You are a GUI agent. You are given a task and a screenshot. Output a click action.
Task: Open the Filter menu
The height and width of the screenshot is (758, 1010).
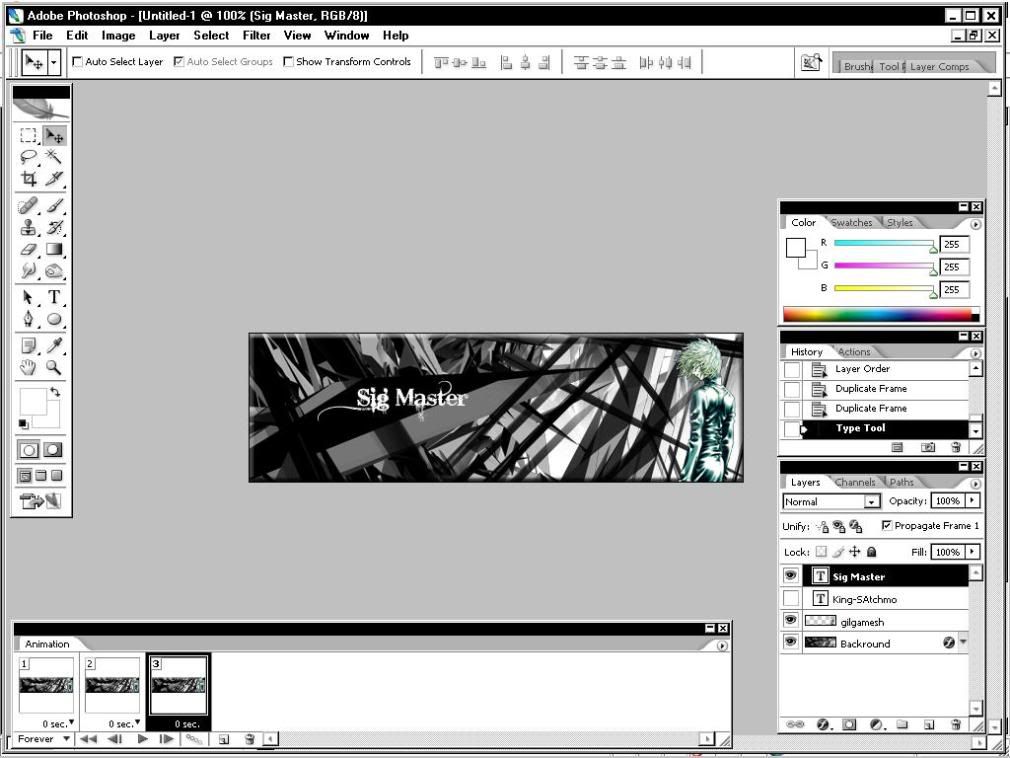256,35
